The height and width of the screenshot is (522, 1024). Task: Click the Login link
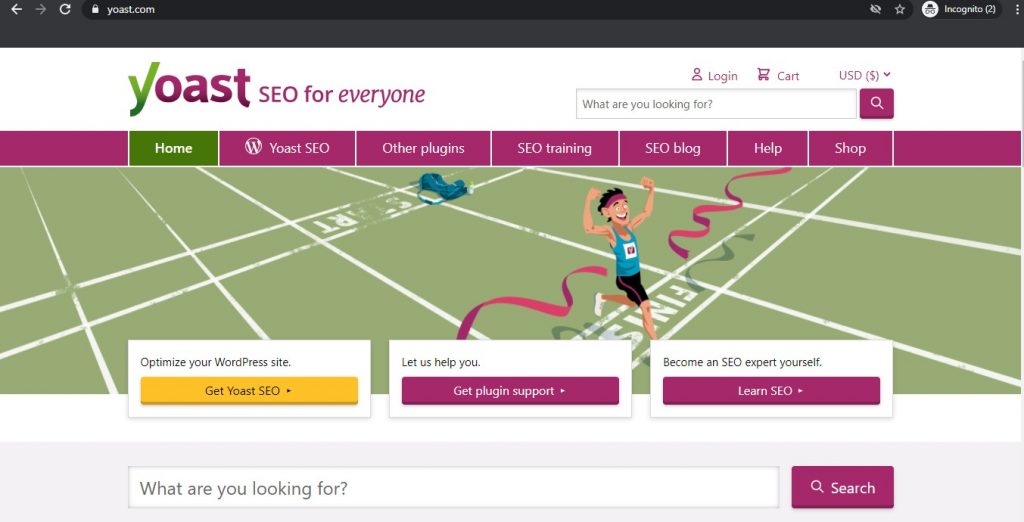pyautogui.click(x=714, y=75)
